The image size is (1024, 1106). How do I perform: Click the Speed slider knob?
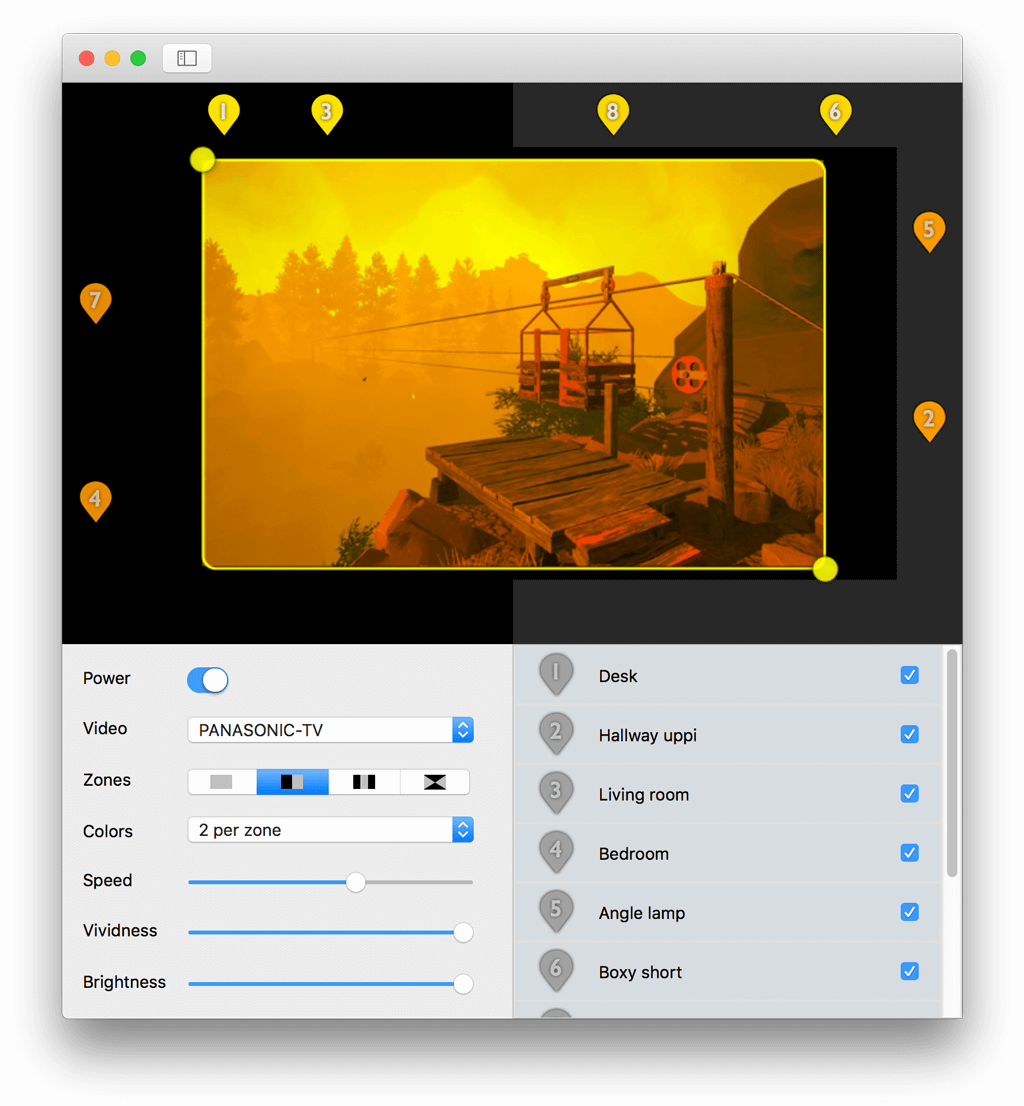tap(355, 882)
